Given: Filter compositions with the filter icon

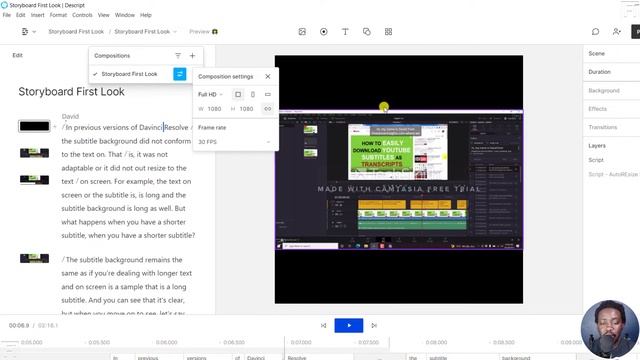Looking at the screenshot, I should [x=178, y=56].
